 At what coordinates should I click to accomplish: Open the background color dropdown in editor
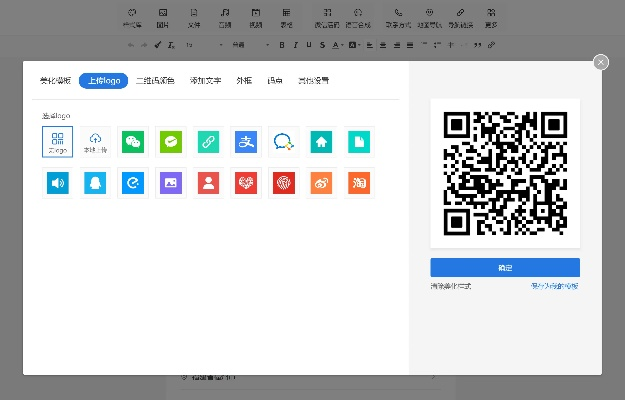354,45
